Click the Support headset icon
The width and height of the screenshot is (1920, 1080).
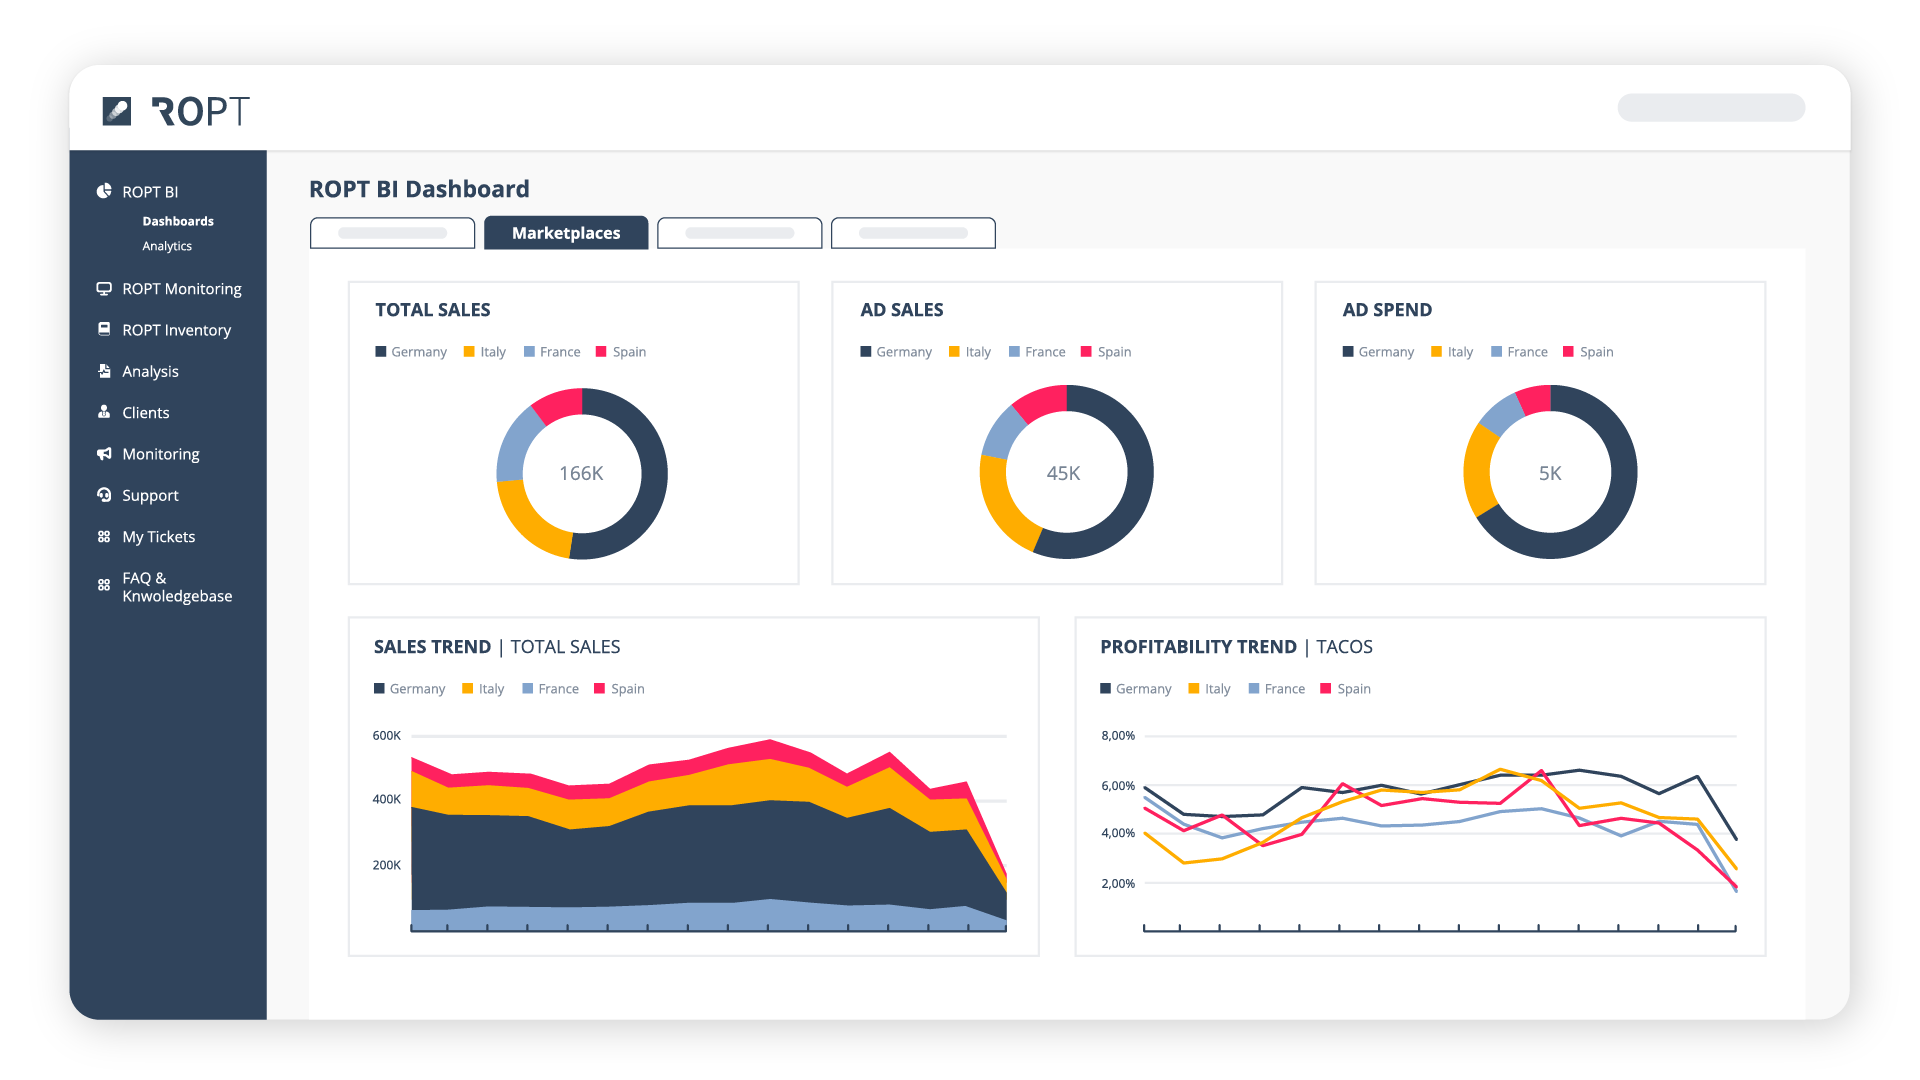pyautogui.click(x=104, y=495)
